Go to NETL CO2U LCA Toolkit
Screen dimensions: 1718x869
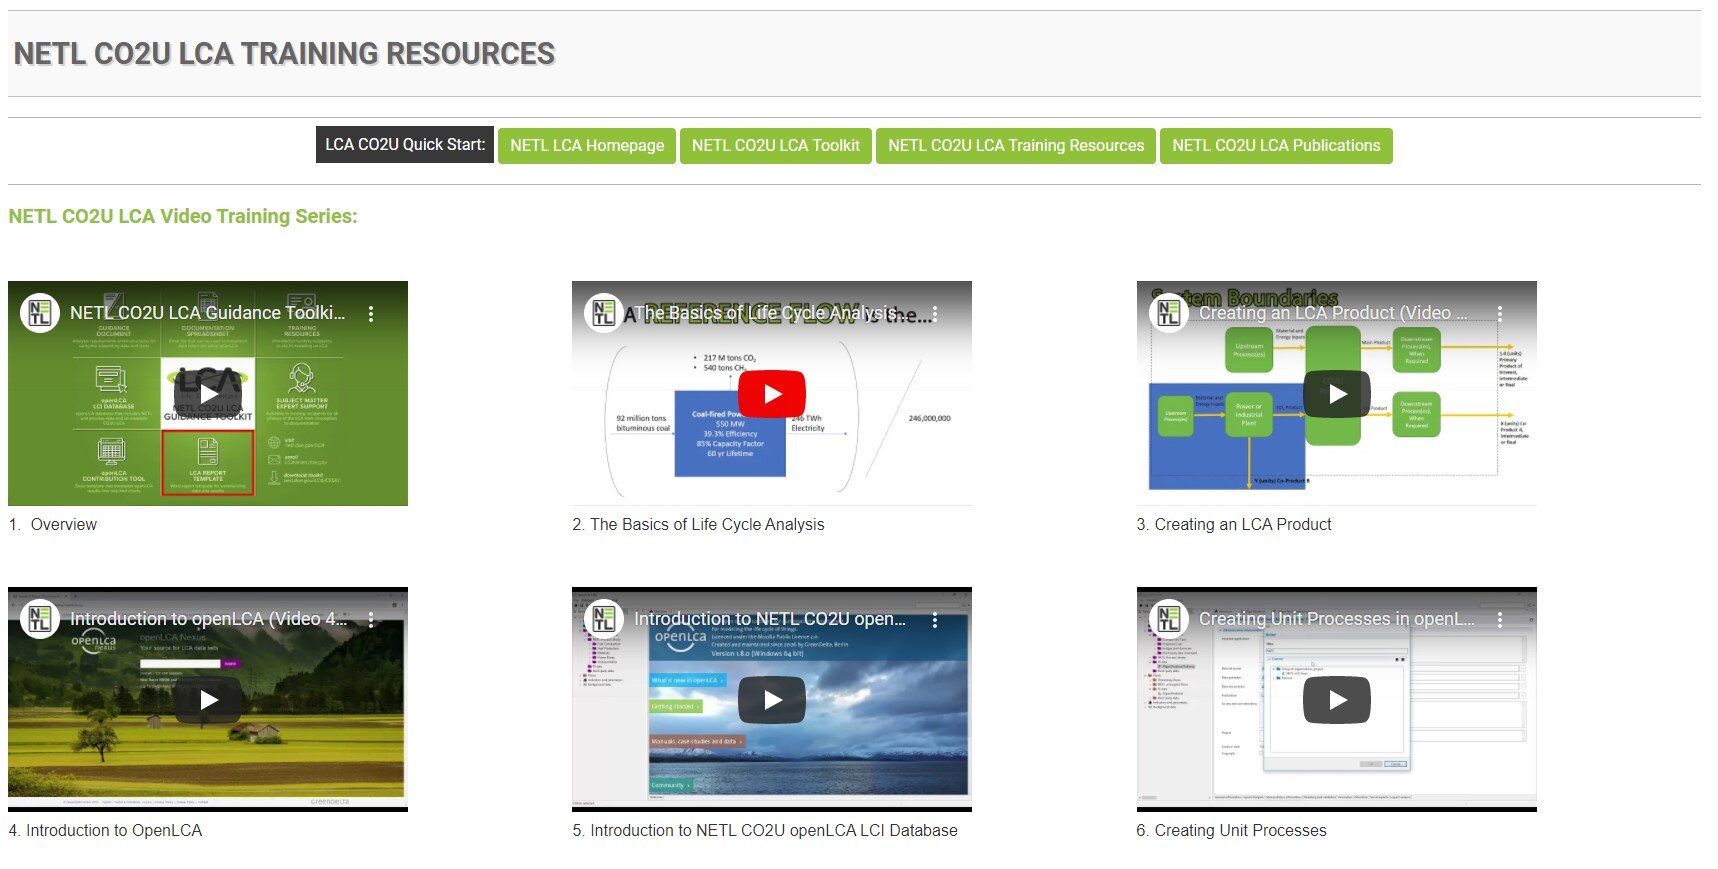776,145
